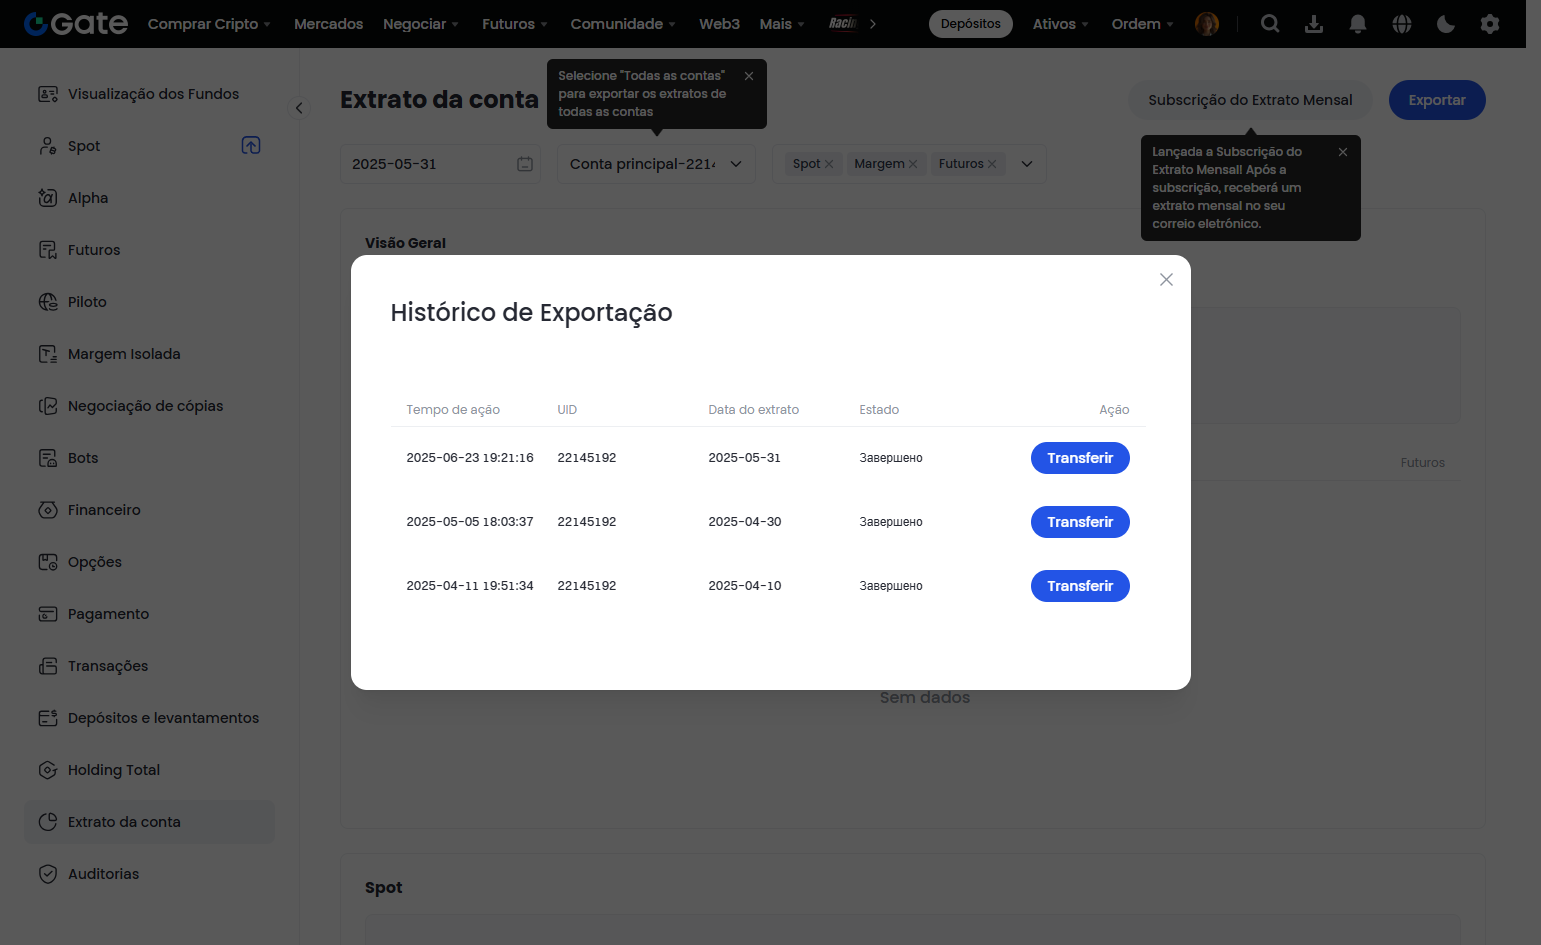This screenshot has width=1541, height=945.
Task: Expand the Negociar menu
Action: [421, 24]
